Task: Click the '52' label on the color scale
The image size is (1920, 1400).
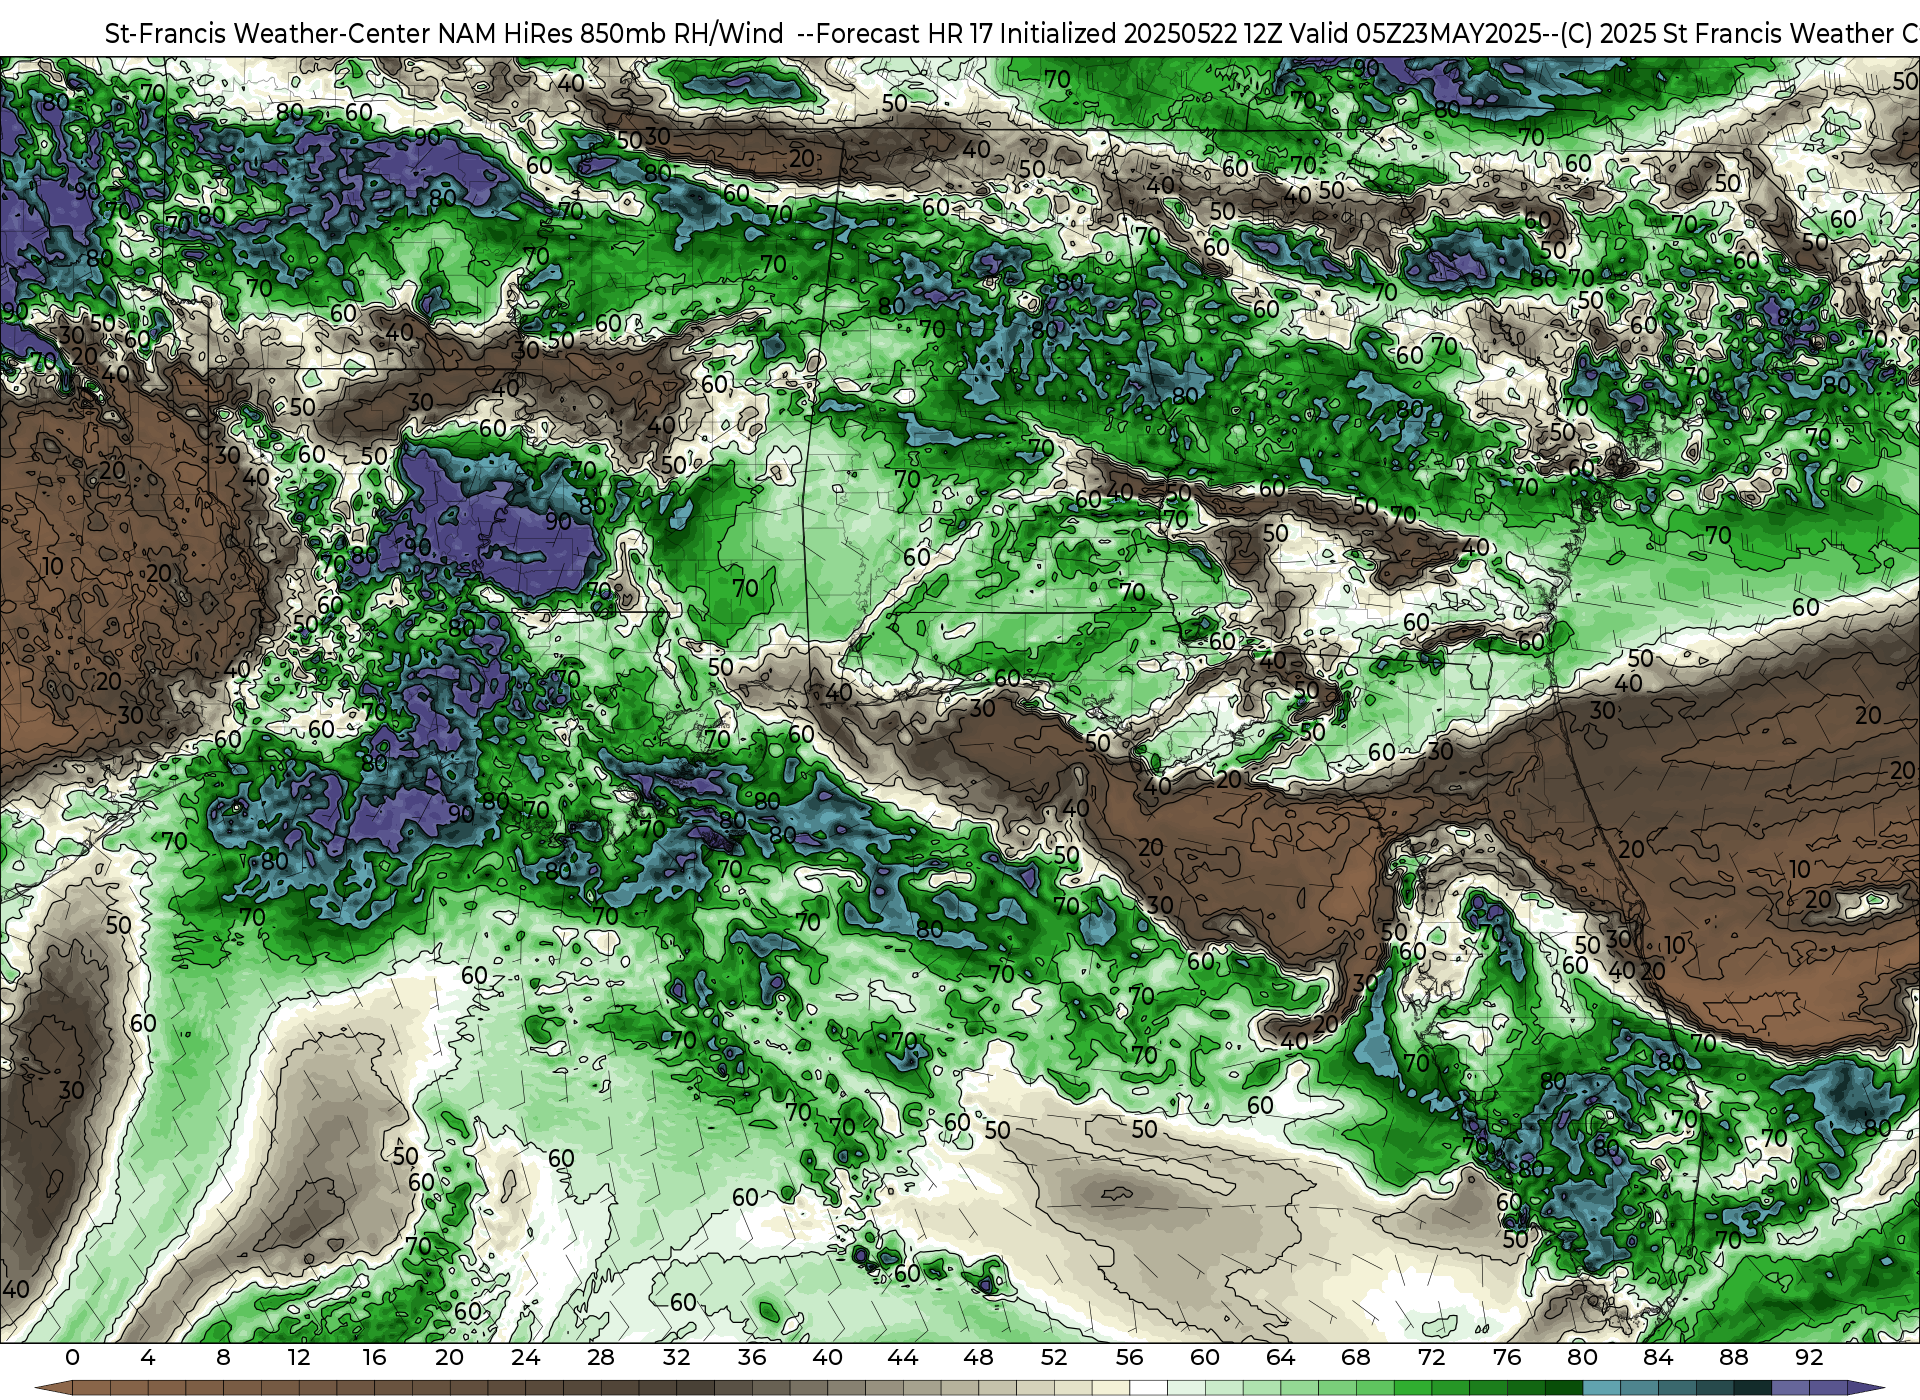Action: (1054, 1357)
